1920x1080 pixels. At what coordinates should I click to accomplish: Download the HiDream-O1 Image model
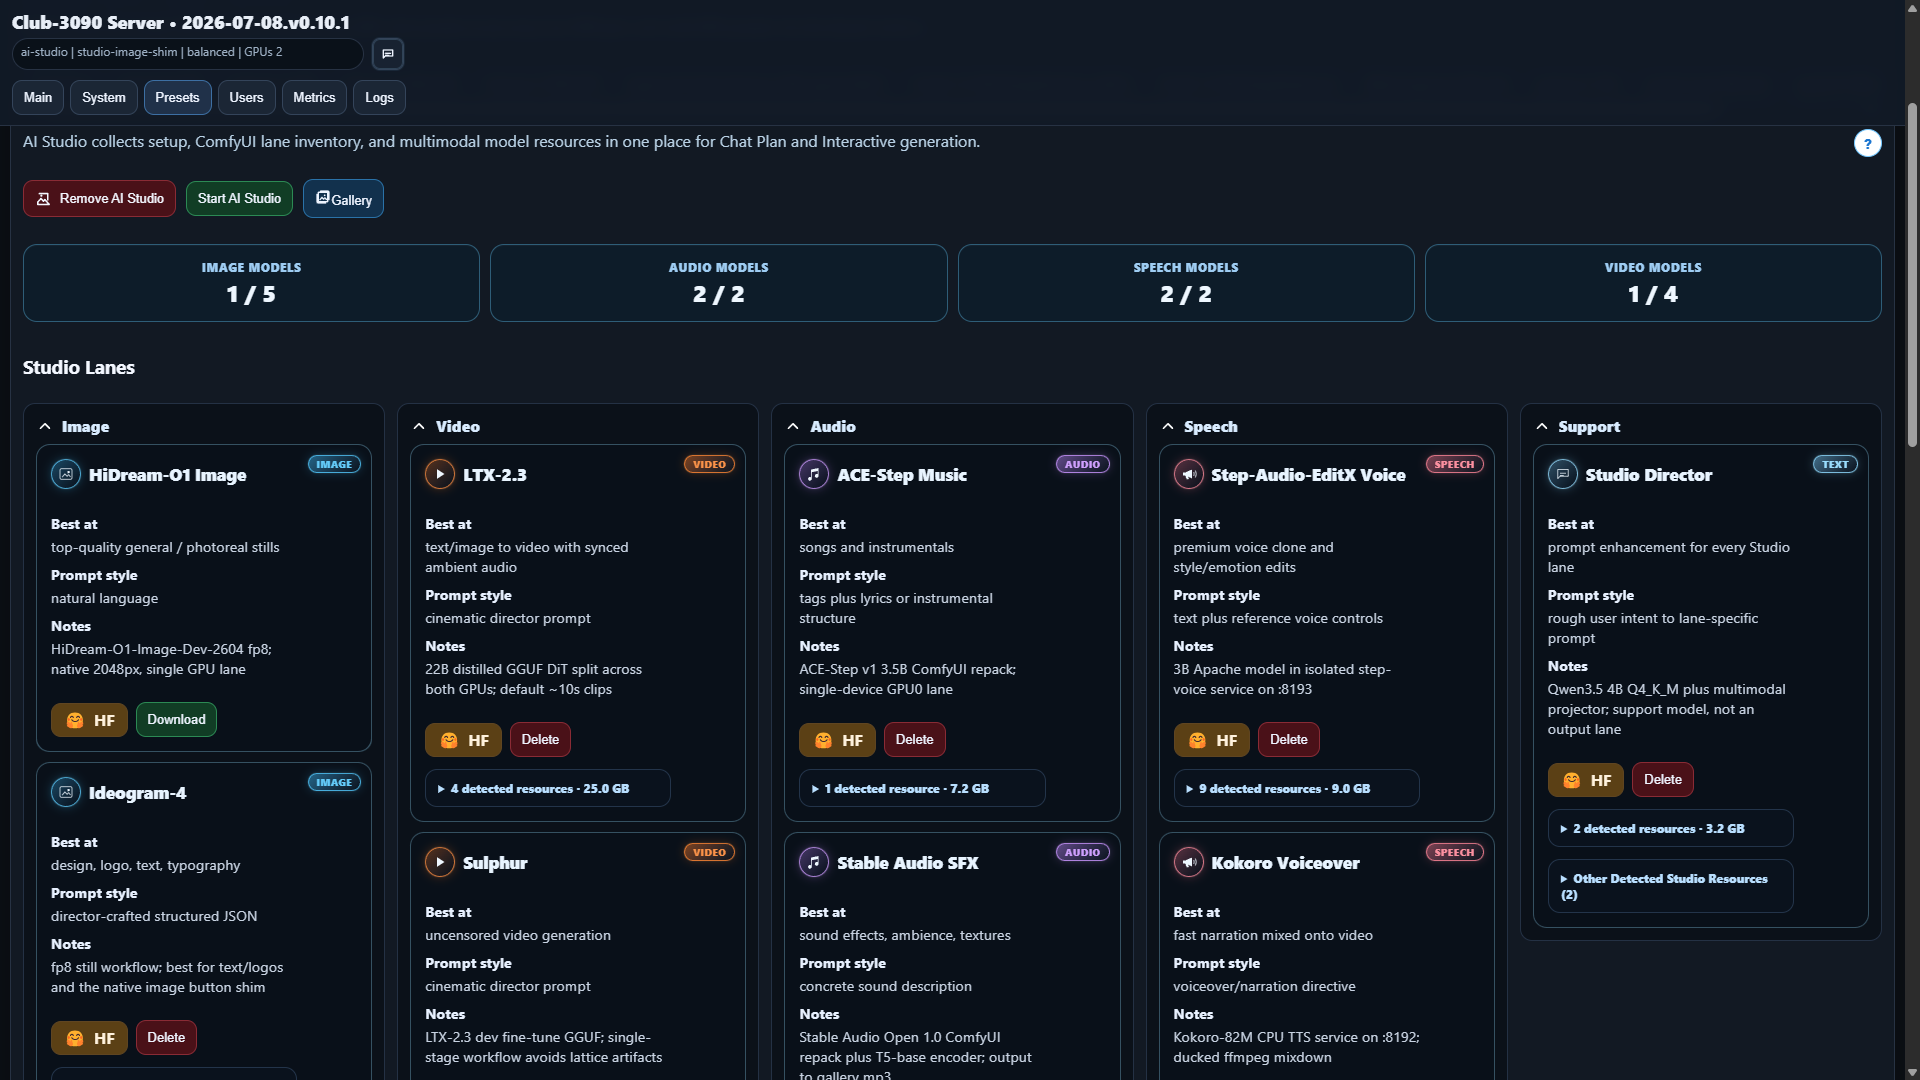(176, 720)
